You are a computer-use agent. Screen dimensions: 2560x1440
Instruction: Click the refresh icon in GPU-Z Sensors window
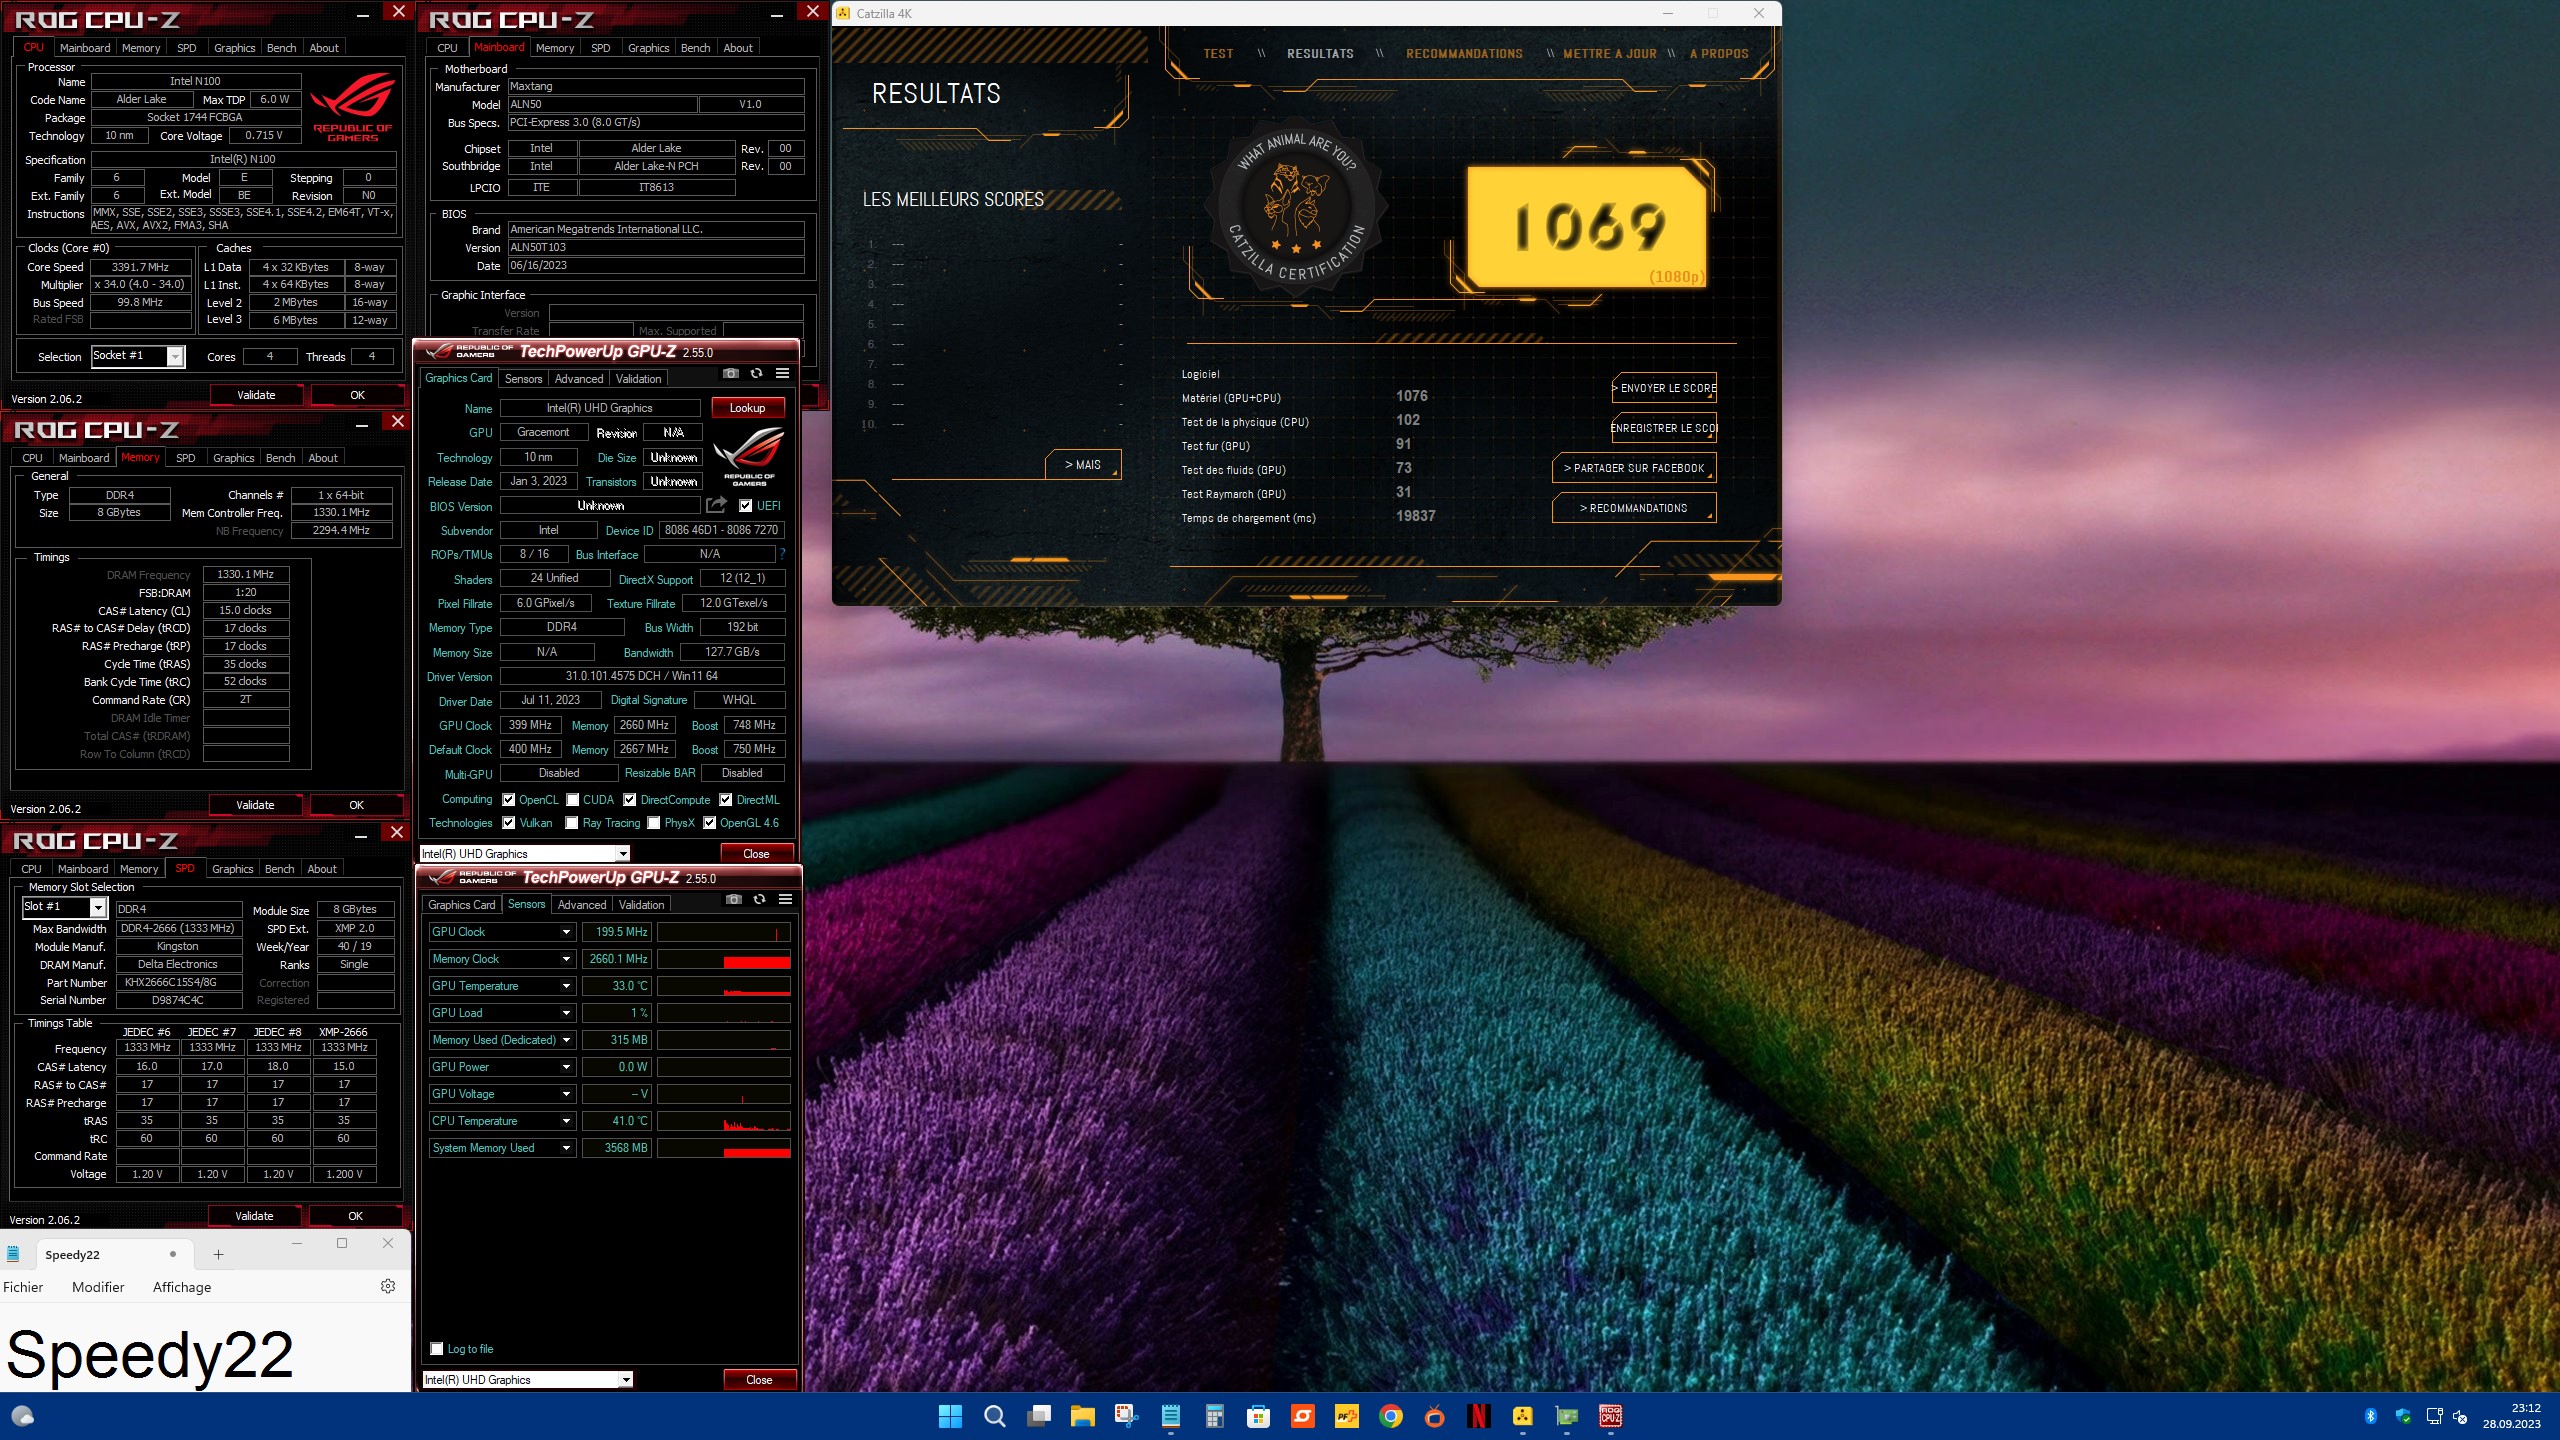(x=760, y=899)
